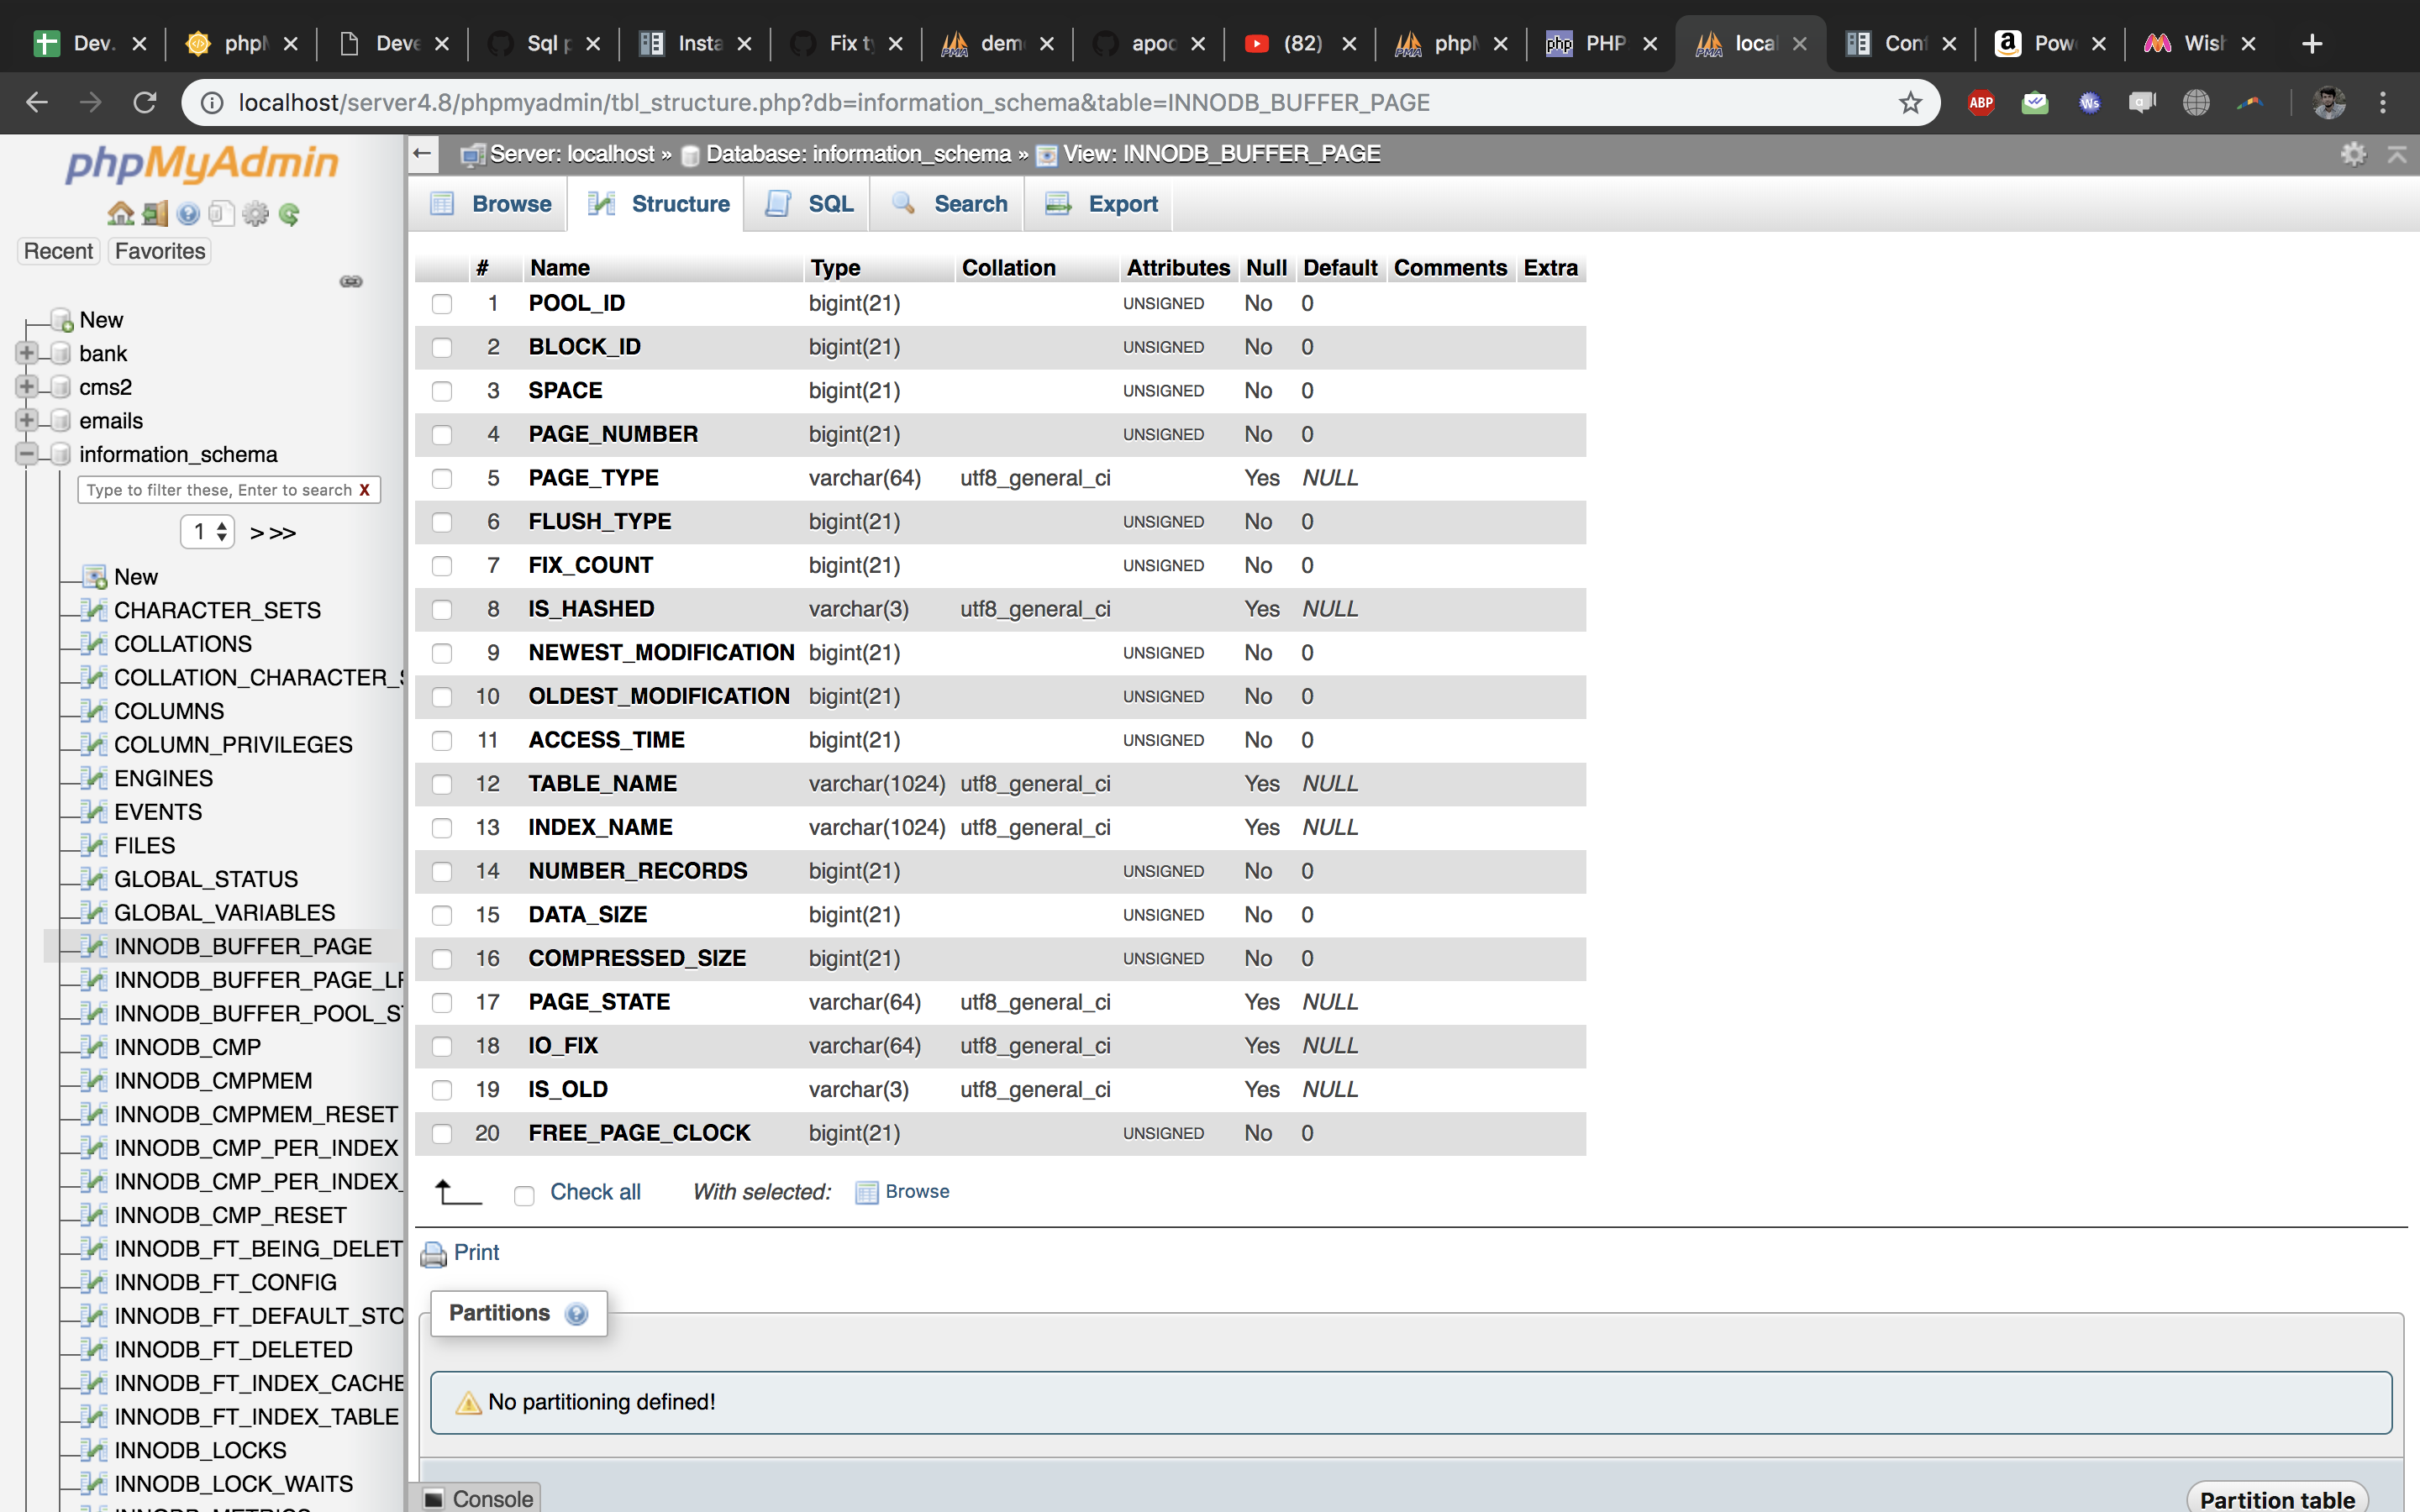This screenshot has width=2420, height=1512.
Task: Click the Browse icon next to With selected
Action: [x=866, y=1192]
